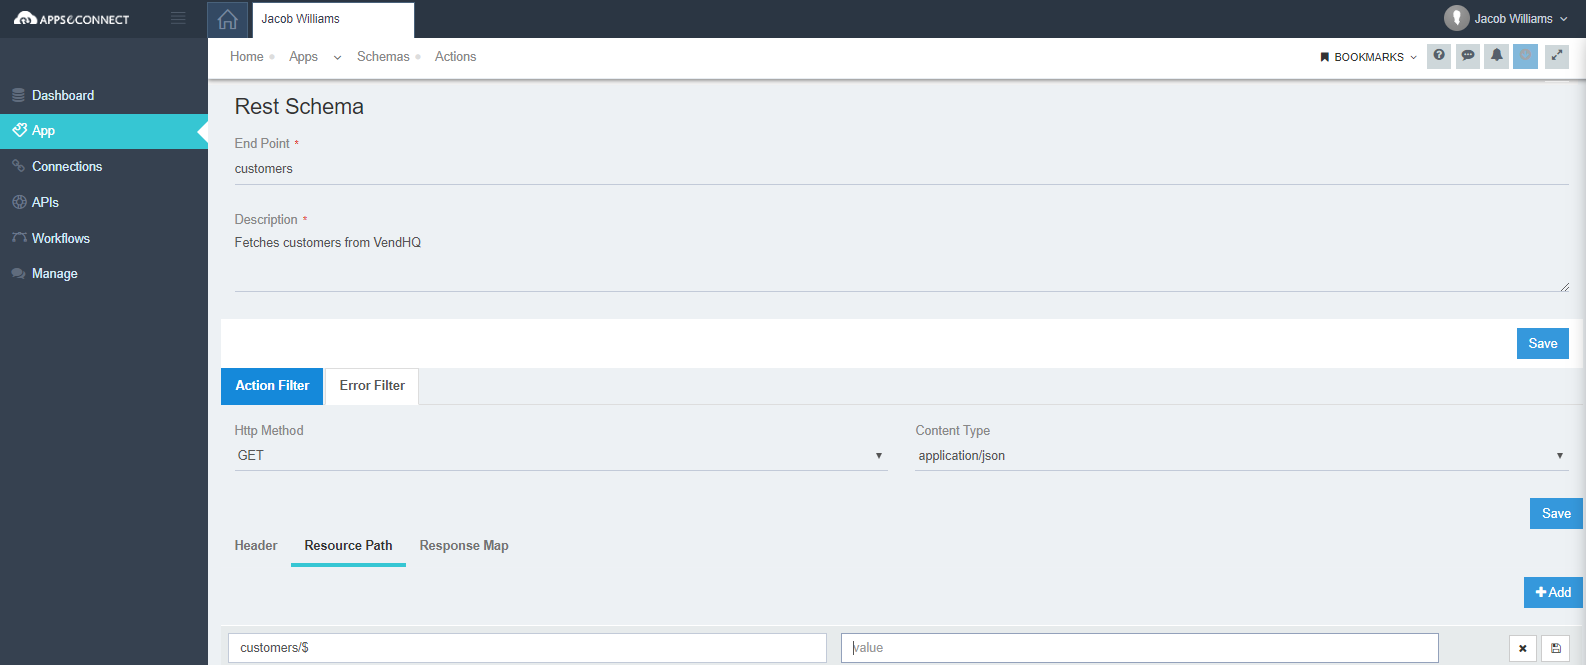The height and width of the screenshot is (665, 1586).
Task: Click the Manage icon in sidebar
Action: click(18, 273)
